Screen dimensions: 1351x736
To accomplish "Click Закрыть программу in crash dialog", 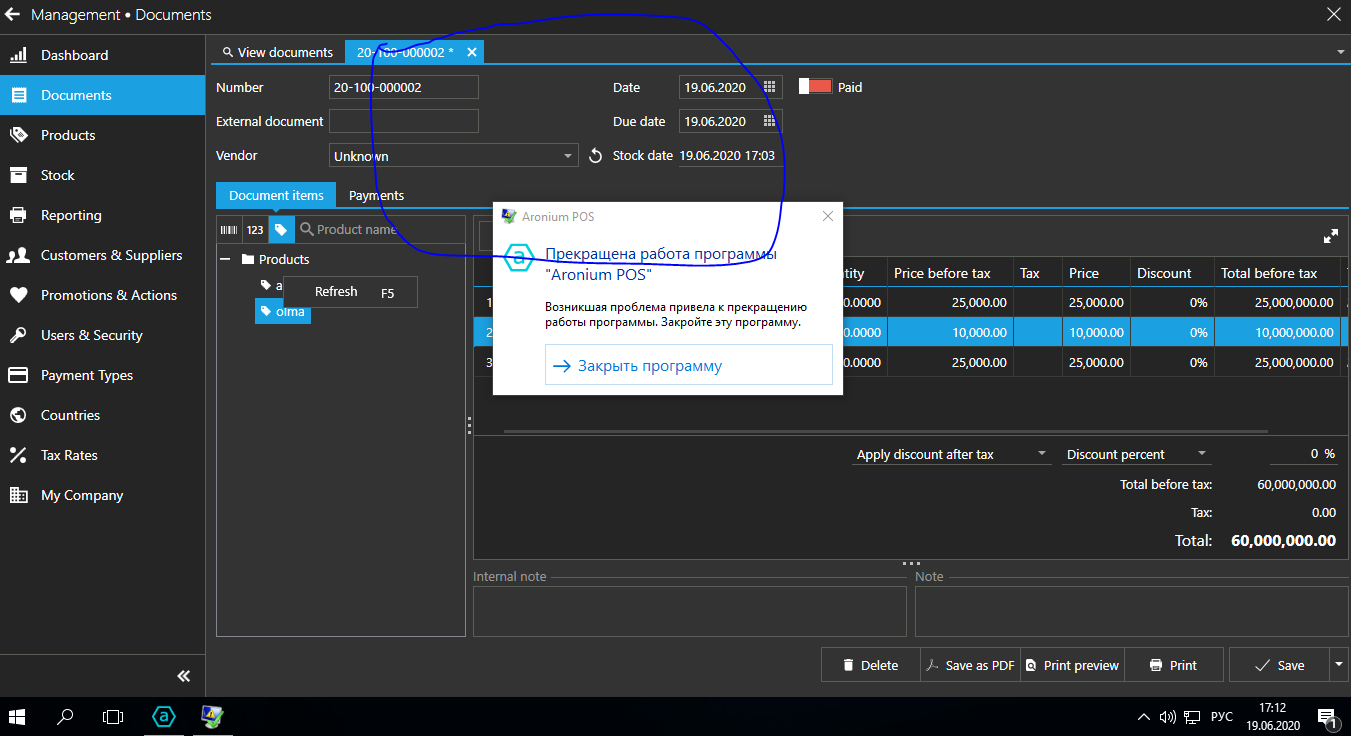I will 688,366.
